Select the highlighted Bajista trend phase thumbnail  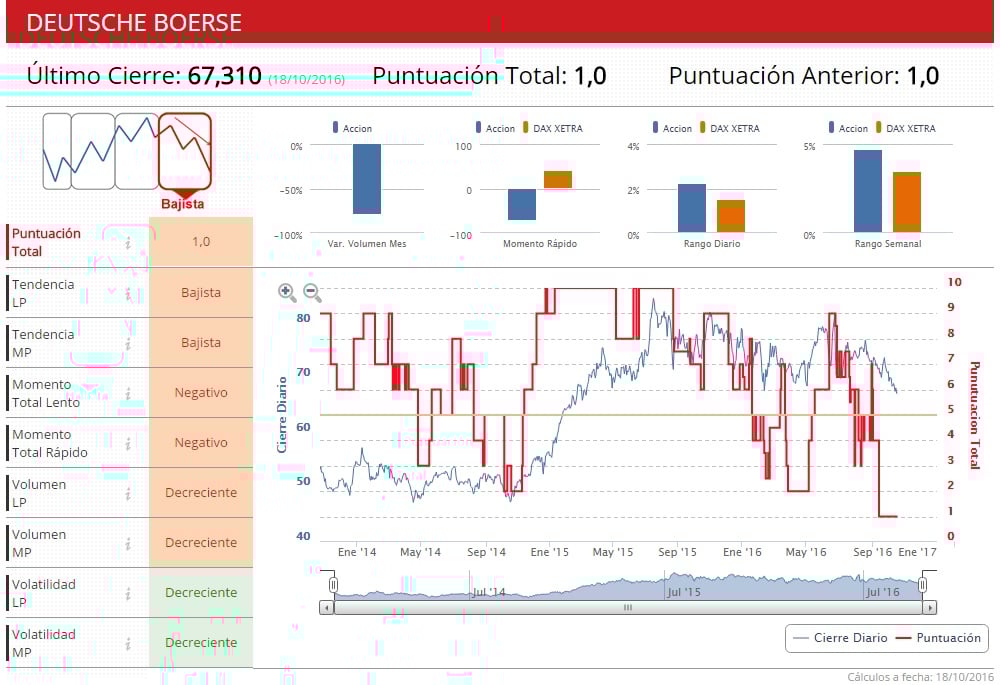click(x=185, y=152)
